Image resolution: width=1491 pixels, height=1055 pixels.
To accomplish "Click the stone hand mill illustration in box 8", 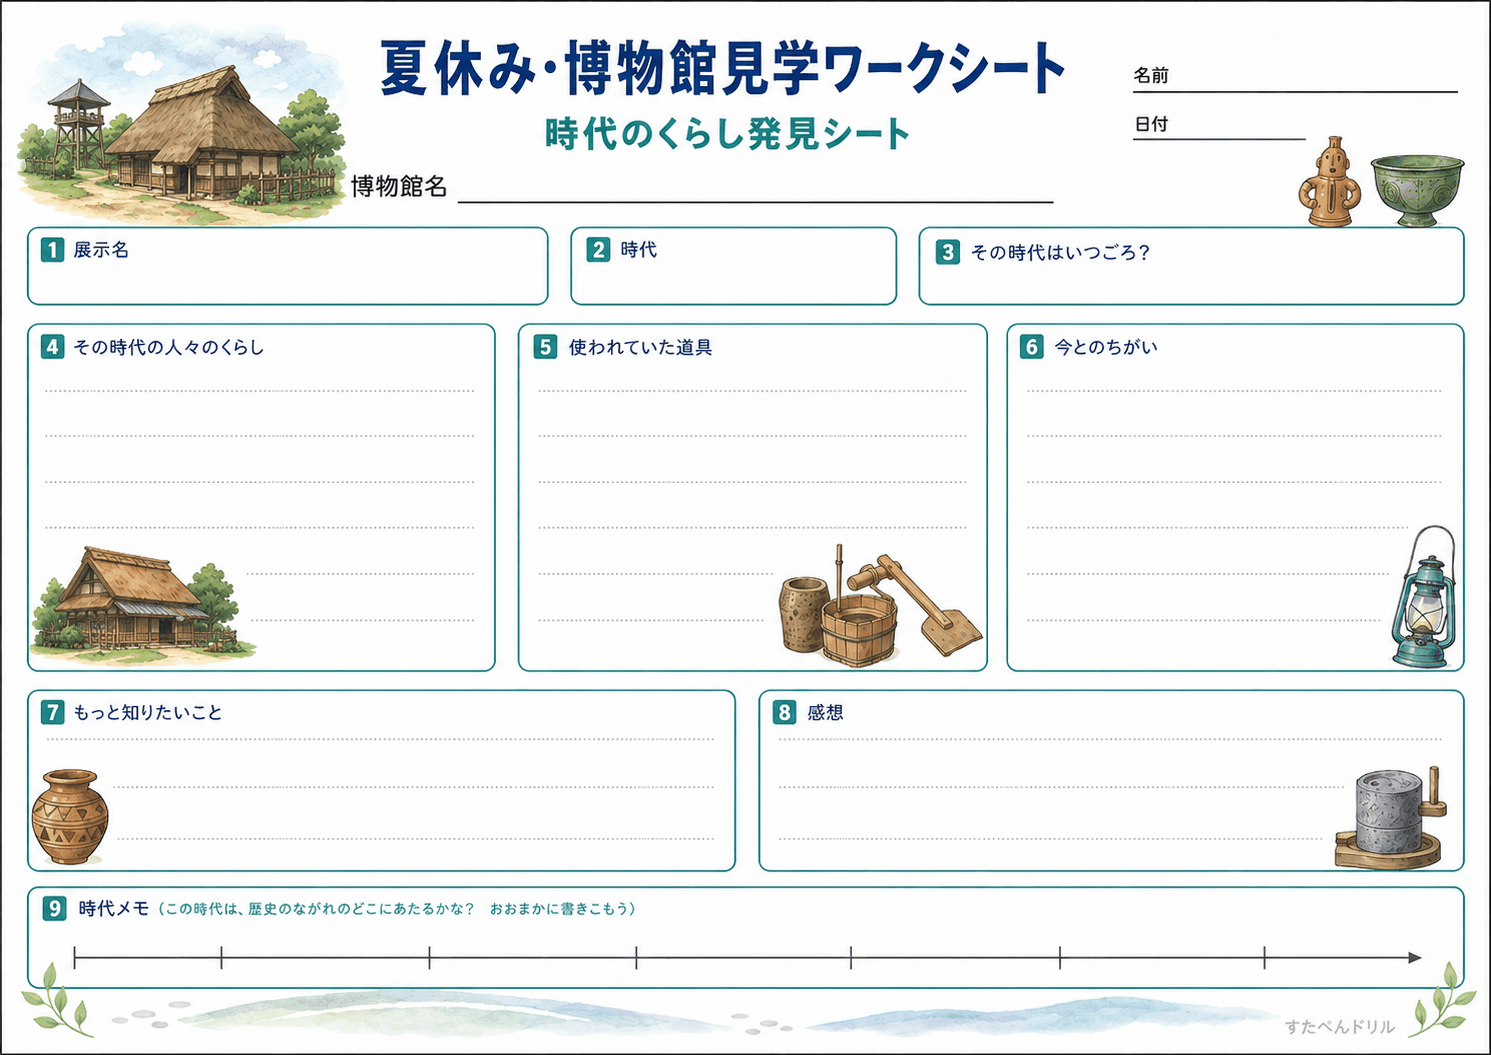I will click(1390, 818).
